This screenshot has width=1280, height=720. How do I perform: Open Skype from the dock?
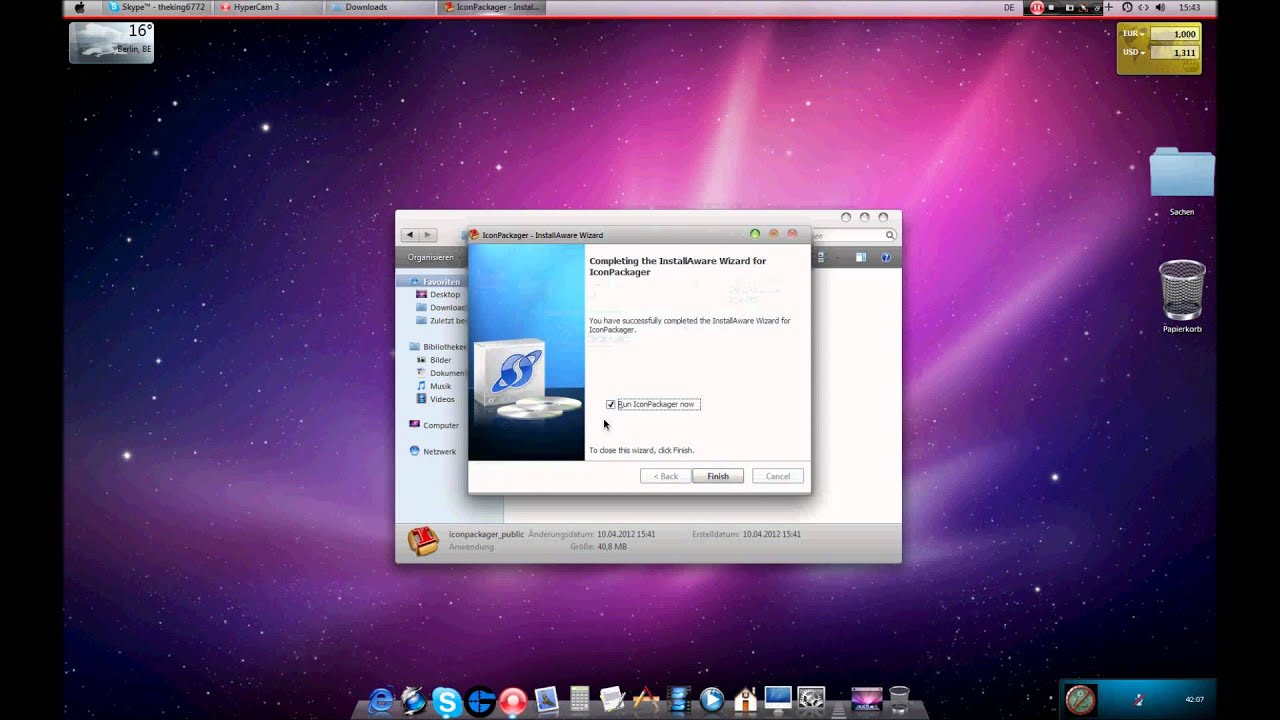coord(447,702)
